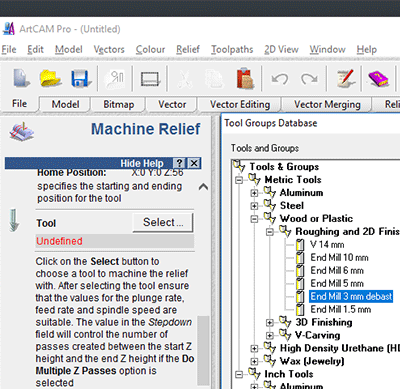
Task: Select the End Mill 6 mm tool
Action: point(337,271)
